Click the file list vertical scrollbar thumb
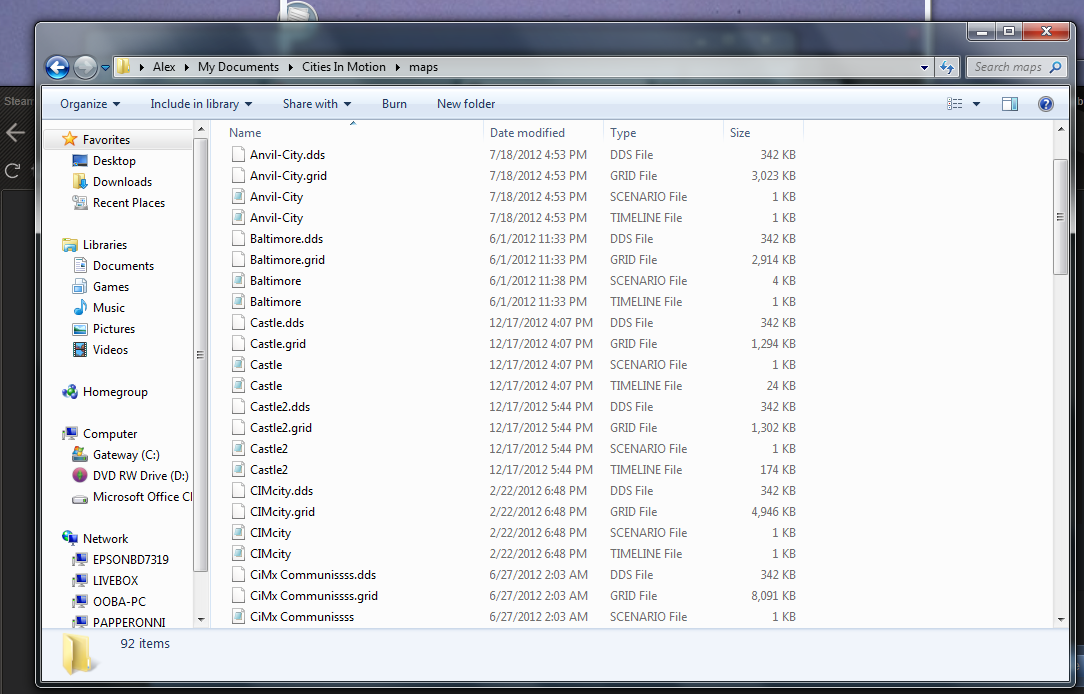The height and width of the screenshot is (694, 1084). tap(1060, 217)
